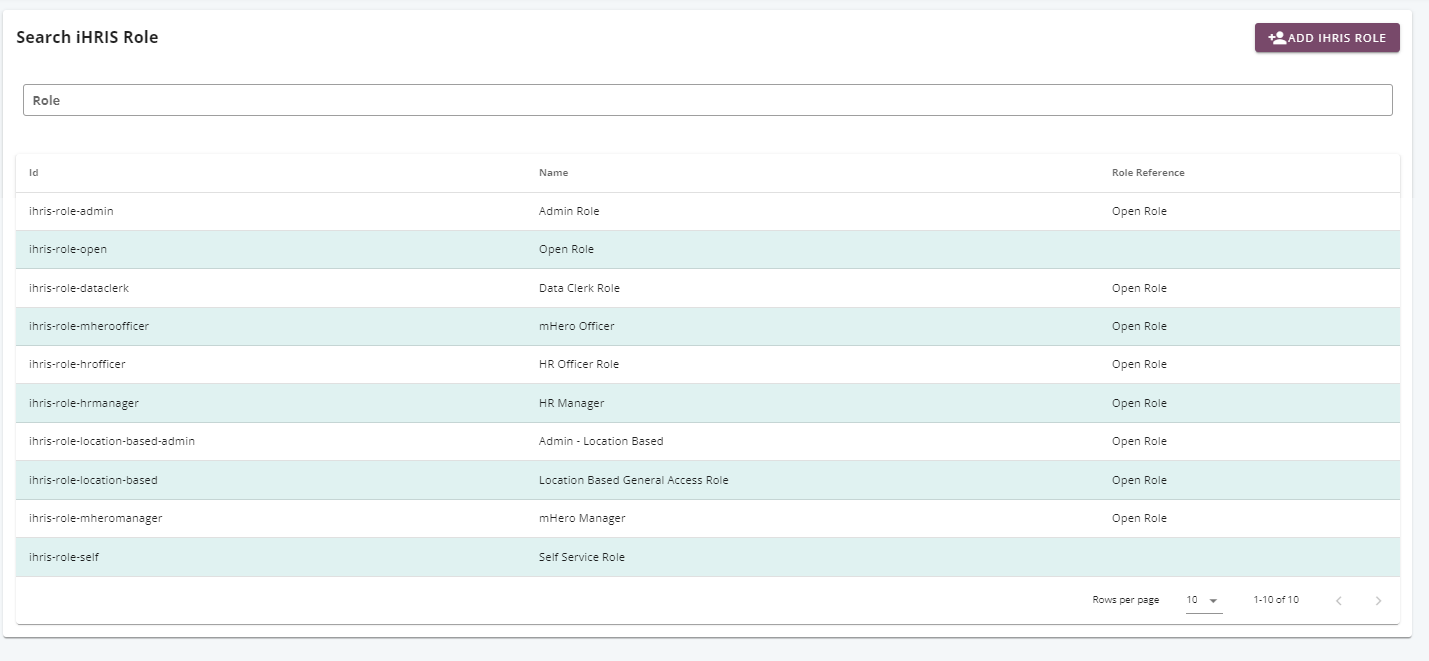Click the Search iHRIS Role heading
This screenshot has width=1429, height=661.
(x=87, y=37)
